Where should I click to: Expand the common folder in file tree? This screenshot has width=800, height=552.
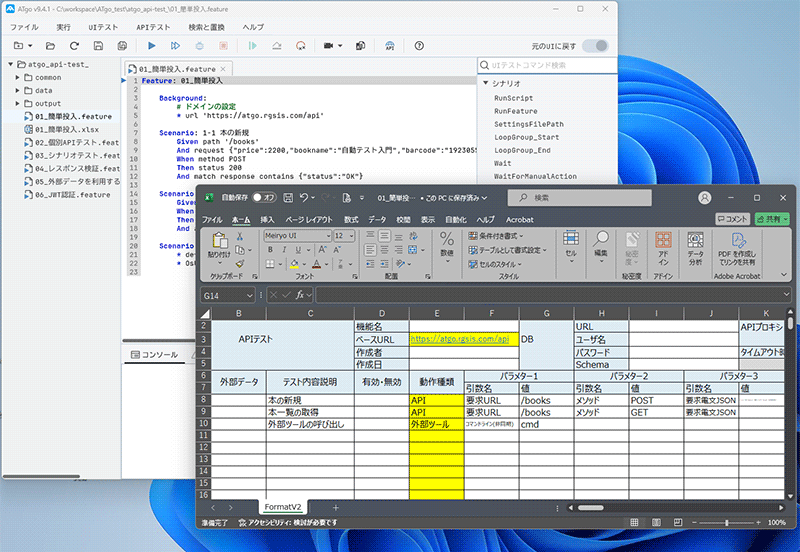click(17, 78)
